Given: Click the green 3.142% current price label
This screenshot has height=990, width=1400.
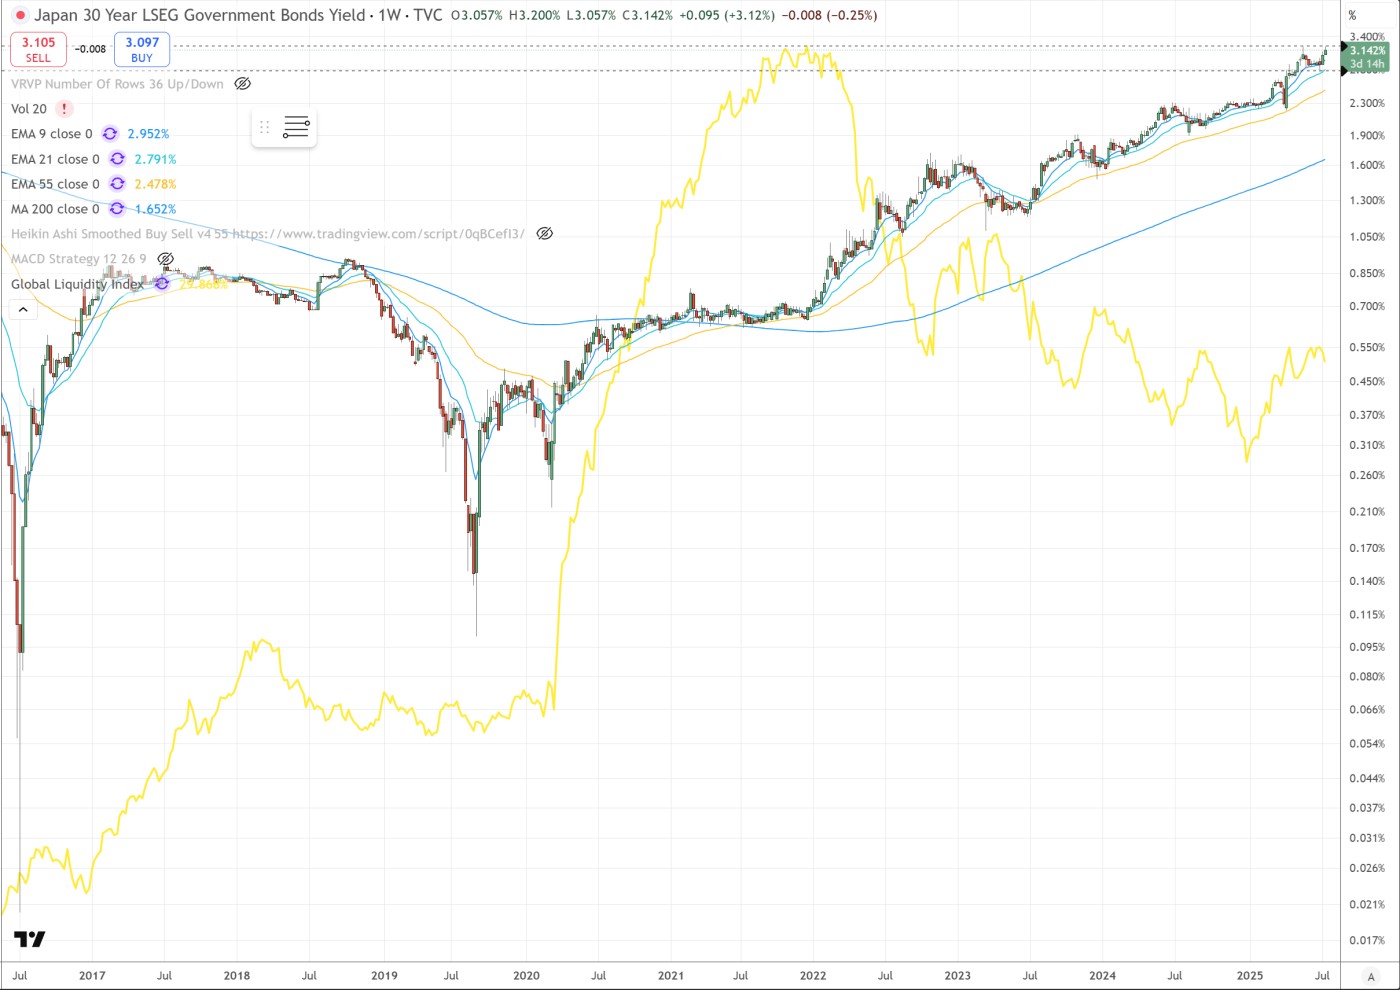Looking at the screenshot, I should pyautogui.click(x=1367, y=57).
